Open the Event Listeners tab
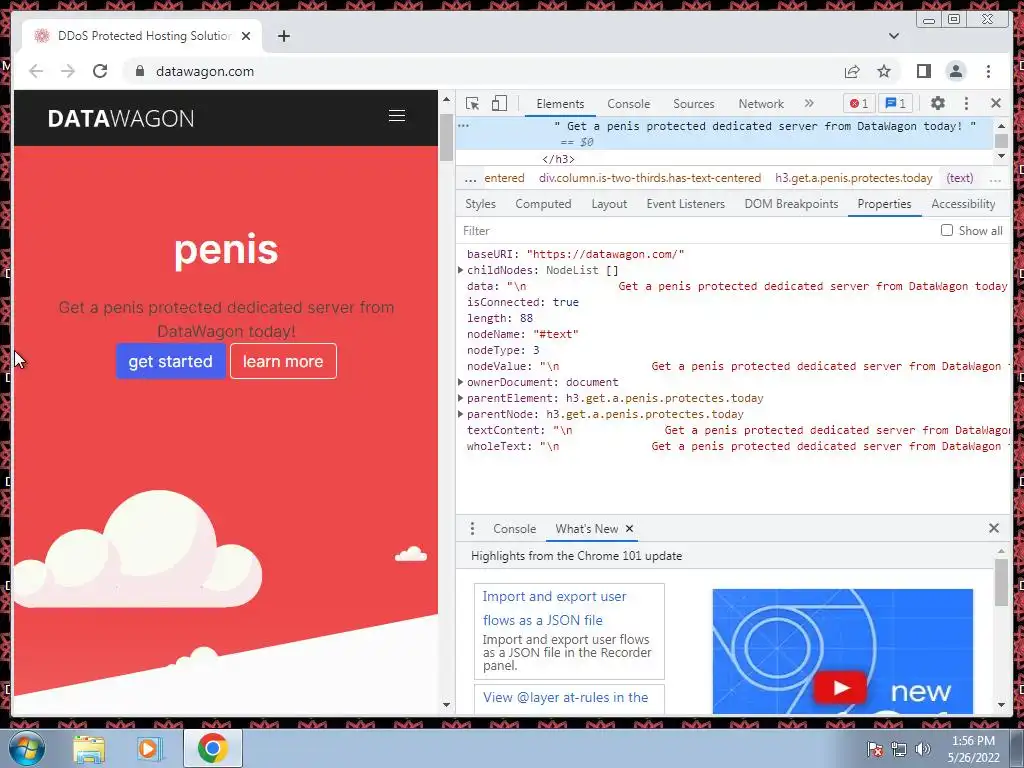 (x=686, y=204)
